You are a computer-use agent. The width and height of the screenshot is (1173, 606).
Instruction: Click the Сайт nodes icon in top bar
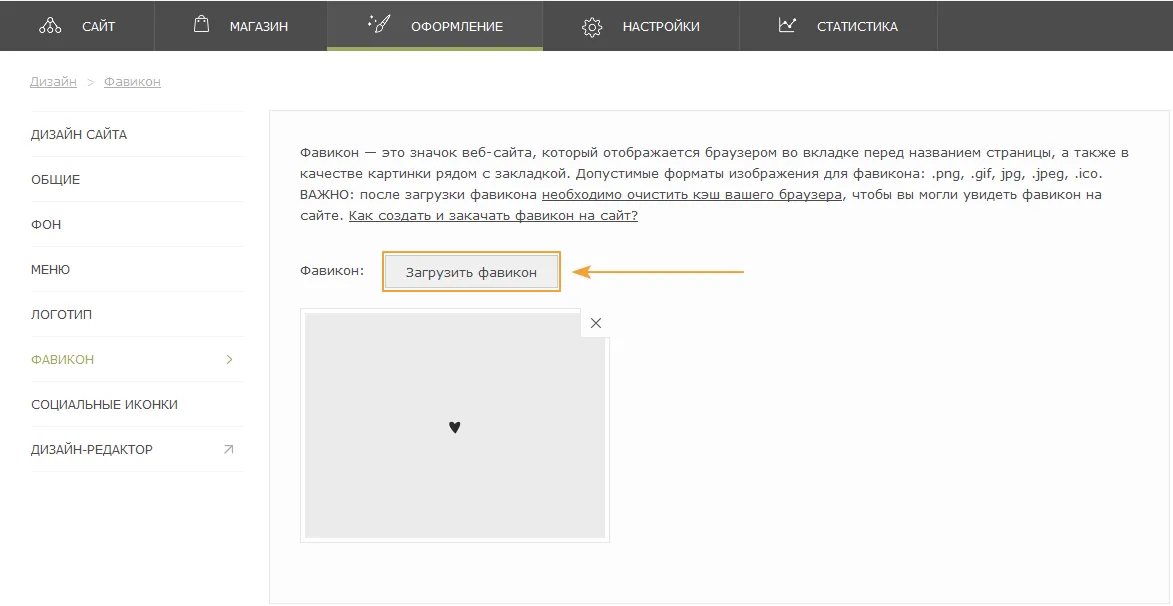tap(49, 26)
